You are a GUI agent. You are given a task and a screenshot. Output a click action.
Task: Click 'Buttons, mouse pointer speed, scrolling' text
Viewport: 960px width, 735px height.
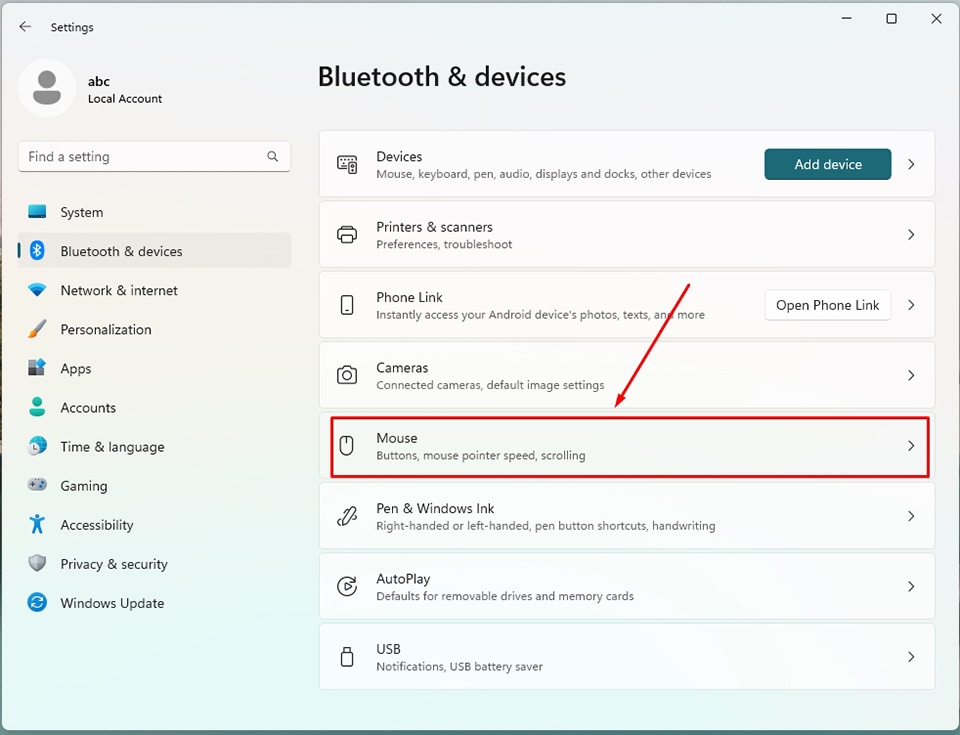[x=481, y=455]
